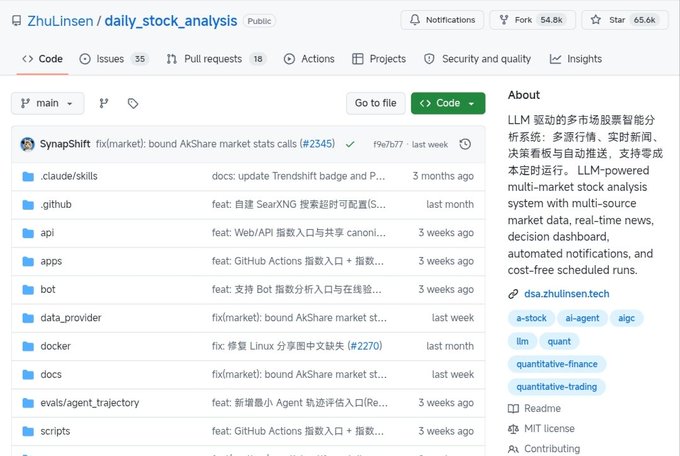The height and width of the screenshot is (456, 680).
Task: Open the .github folder
Action: coord(56,204)
